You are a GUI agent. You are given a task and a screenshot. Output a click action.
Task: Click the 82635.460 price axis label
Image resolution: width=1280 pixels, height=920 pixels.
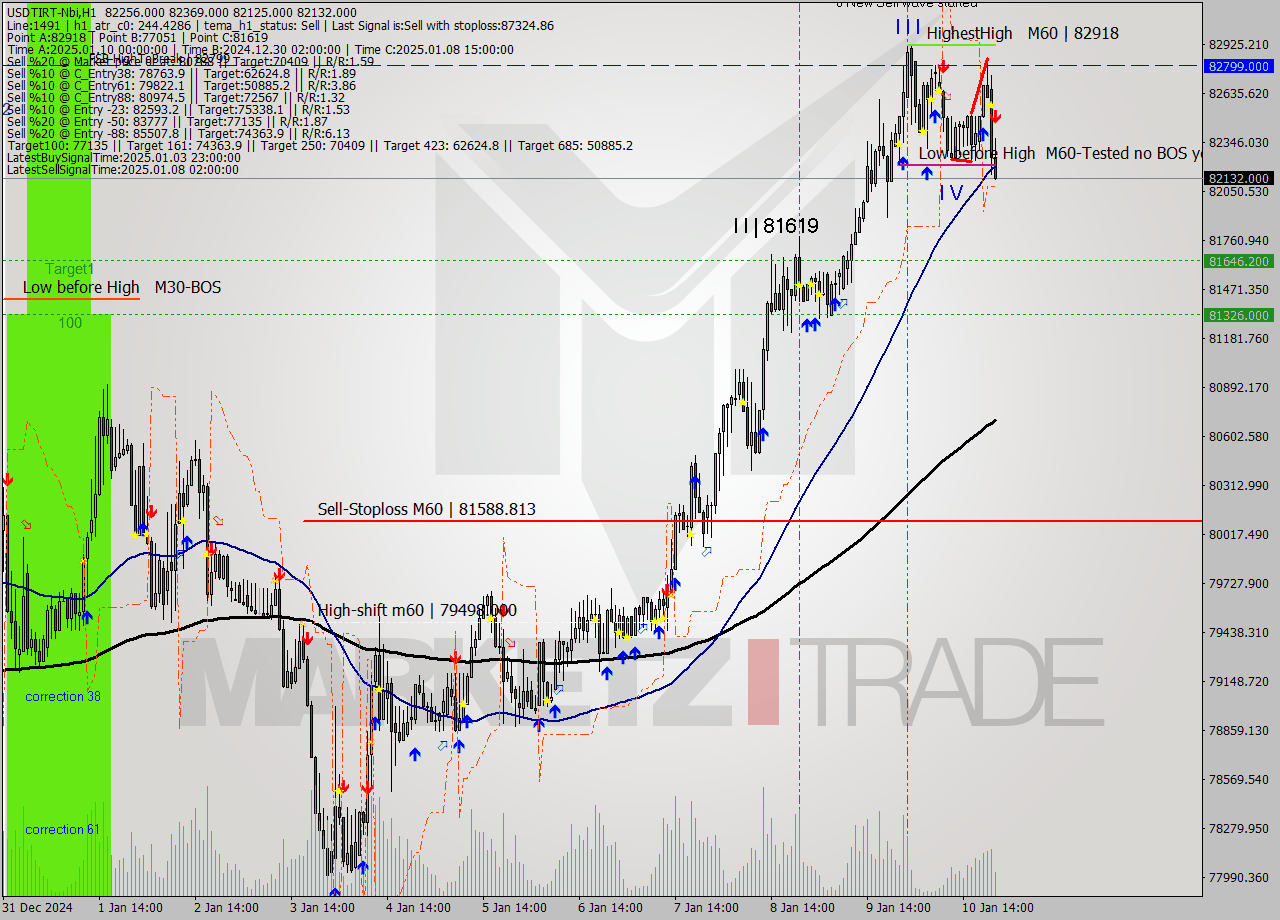click(1239, 93)
